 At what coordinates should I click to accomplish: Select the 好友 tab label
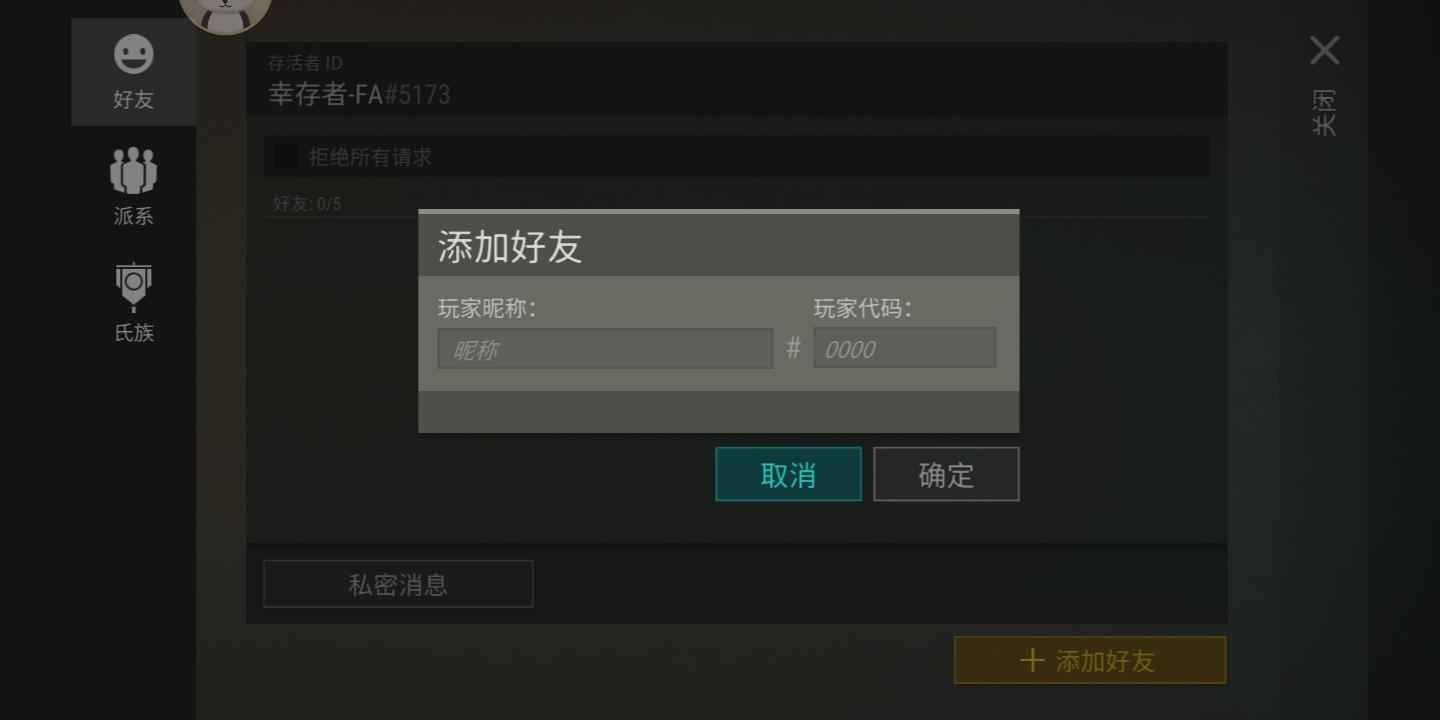[133, 100]
